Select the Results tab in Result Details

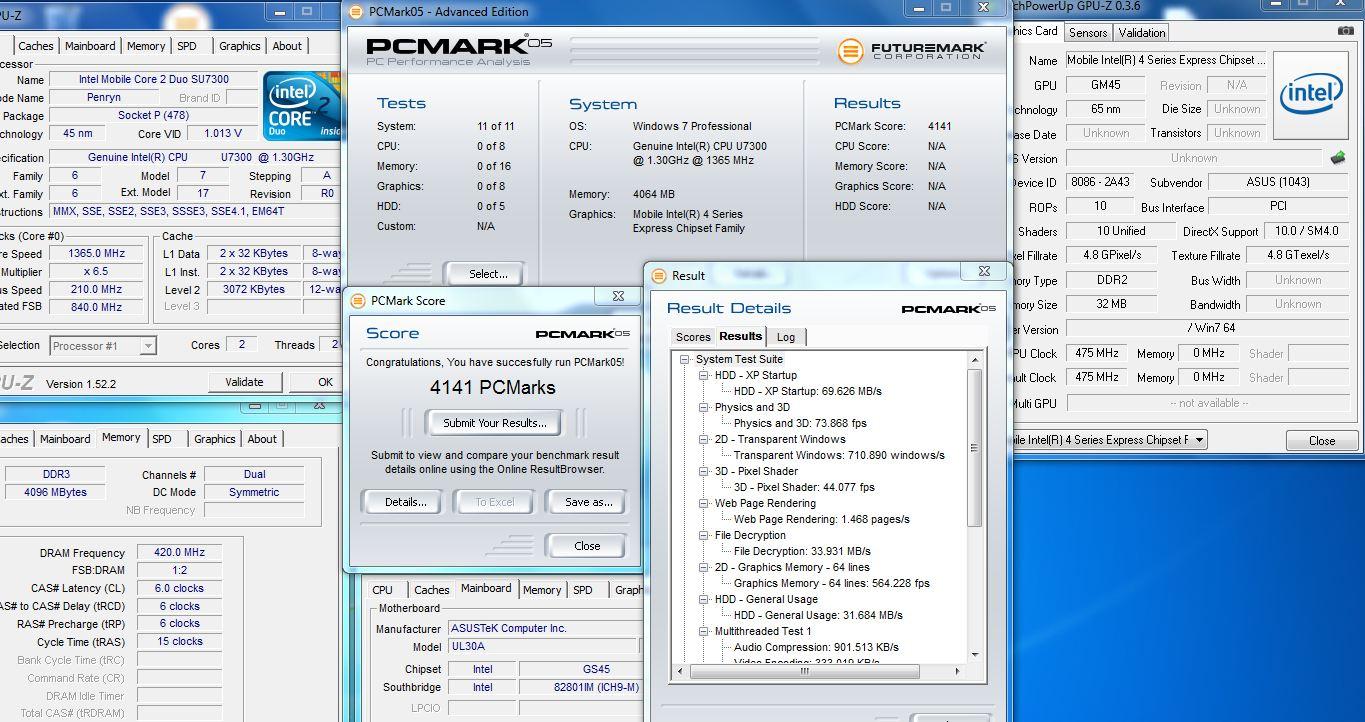tap(740, 336)
